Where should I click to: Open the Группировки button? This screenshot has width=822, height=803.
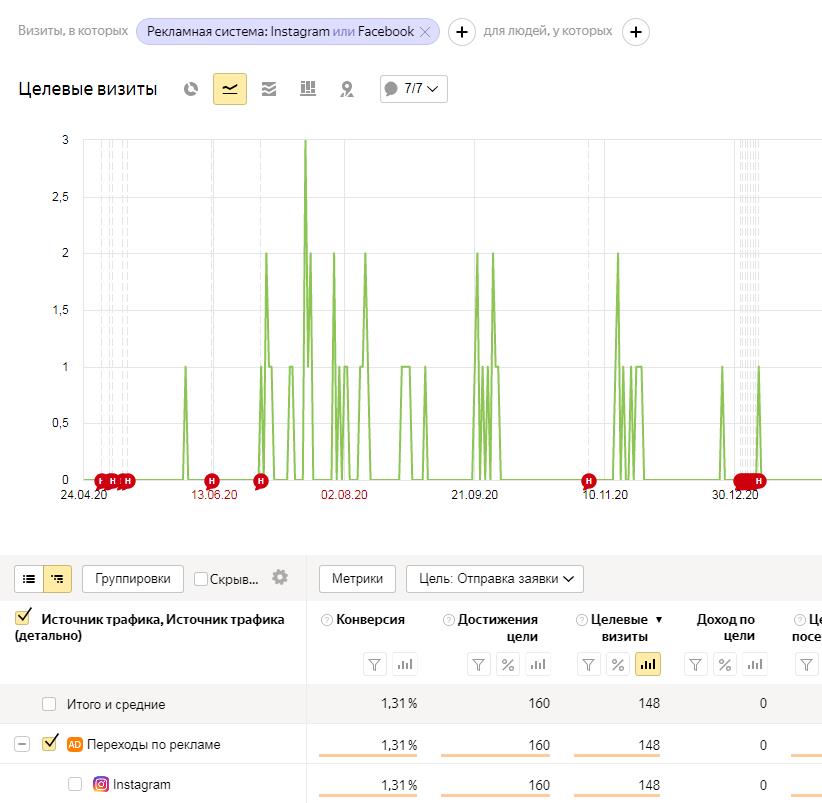133,579
